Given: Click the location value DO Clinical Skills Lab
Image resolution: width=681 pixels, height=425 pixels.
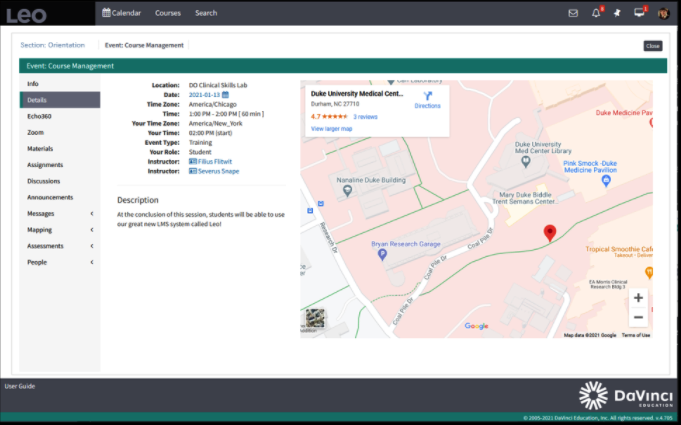Looking at the screenshot, I should coord(218,85).
